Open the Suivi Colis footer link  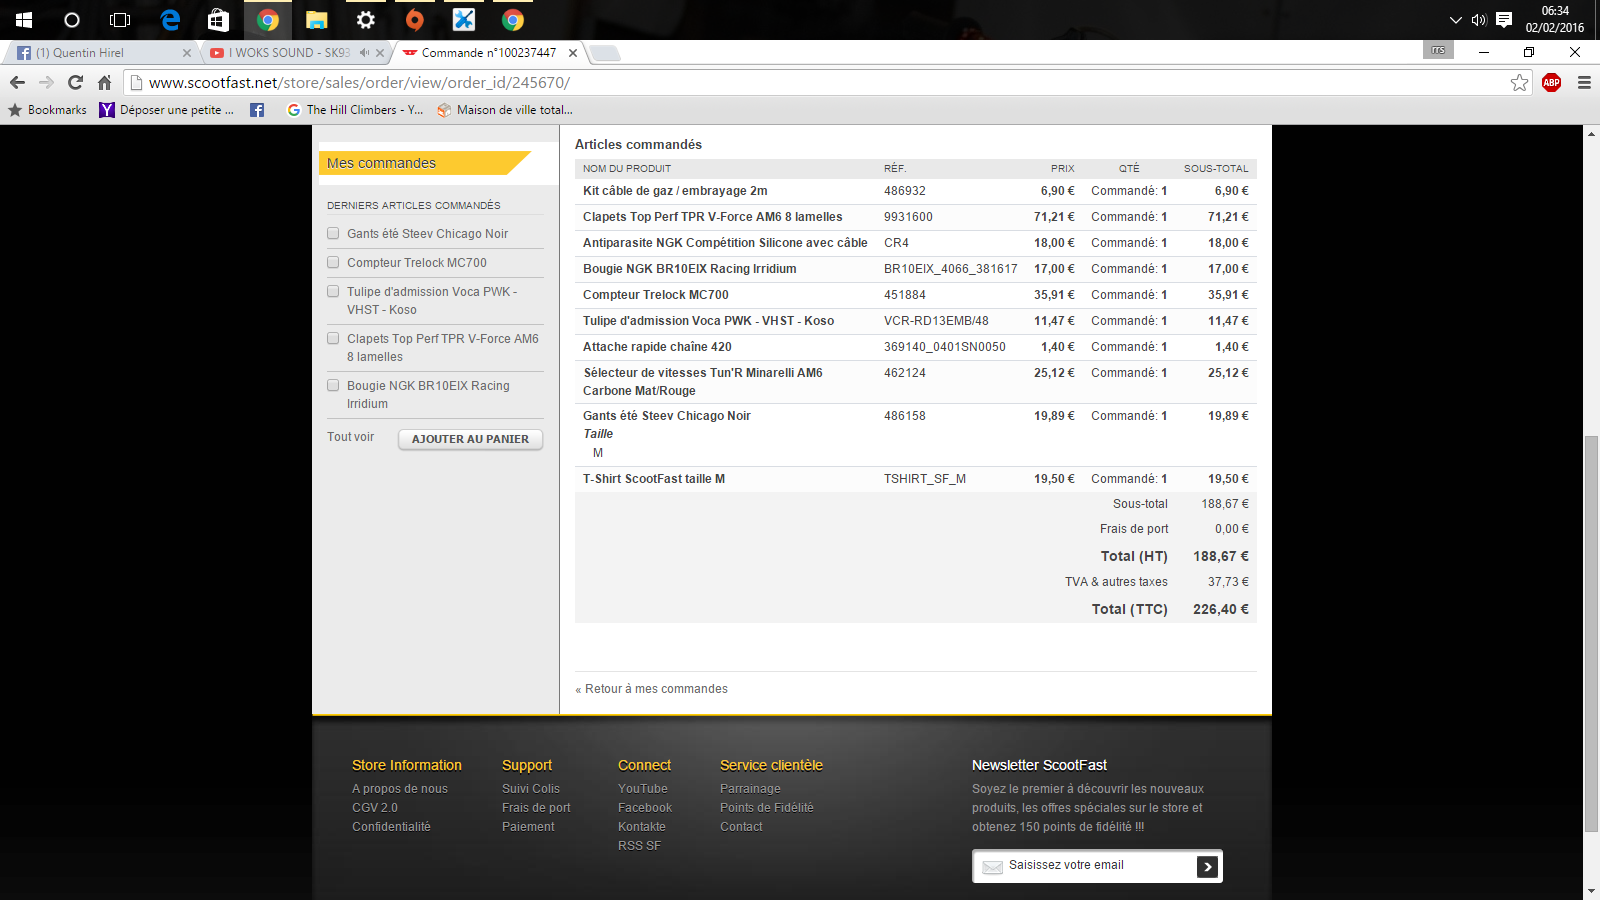pyautogui.click(x=531, y=789)
